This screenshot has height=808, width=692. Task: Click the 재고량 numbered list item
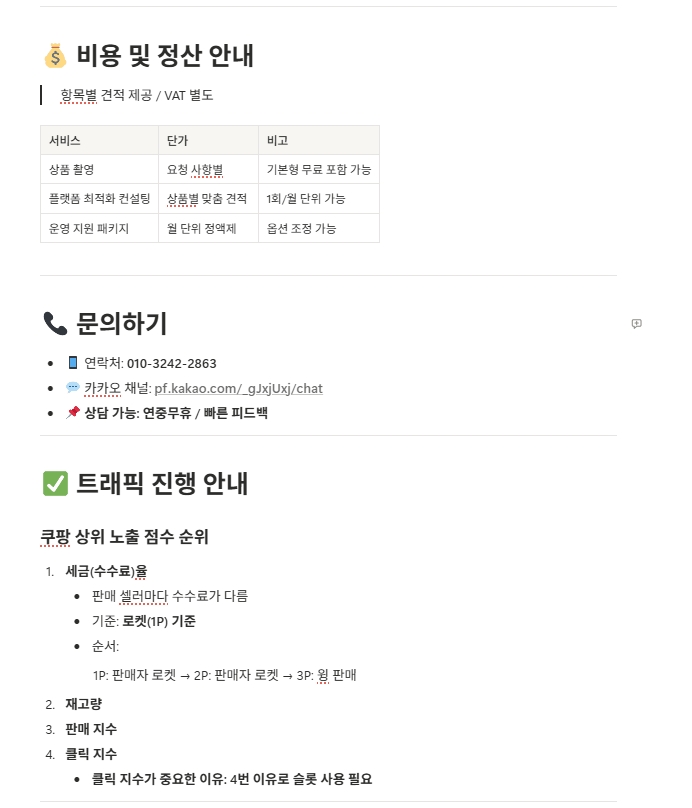[x=83, y=704]
